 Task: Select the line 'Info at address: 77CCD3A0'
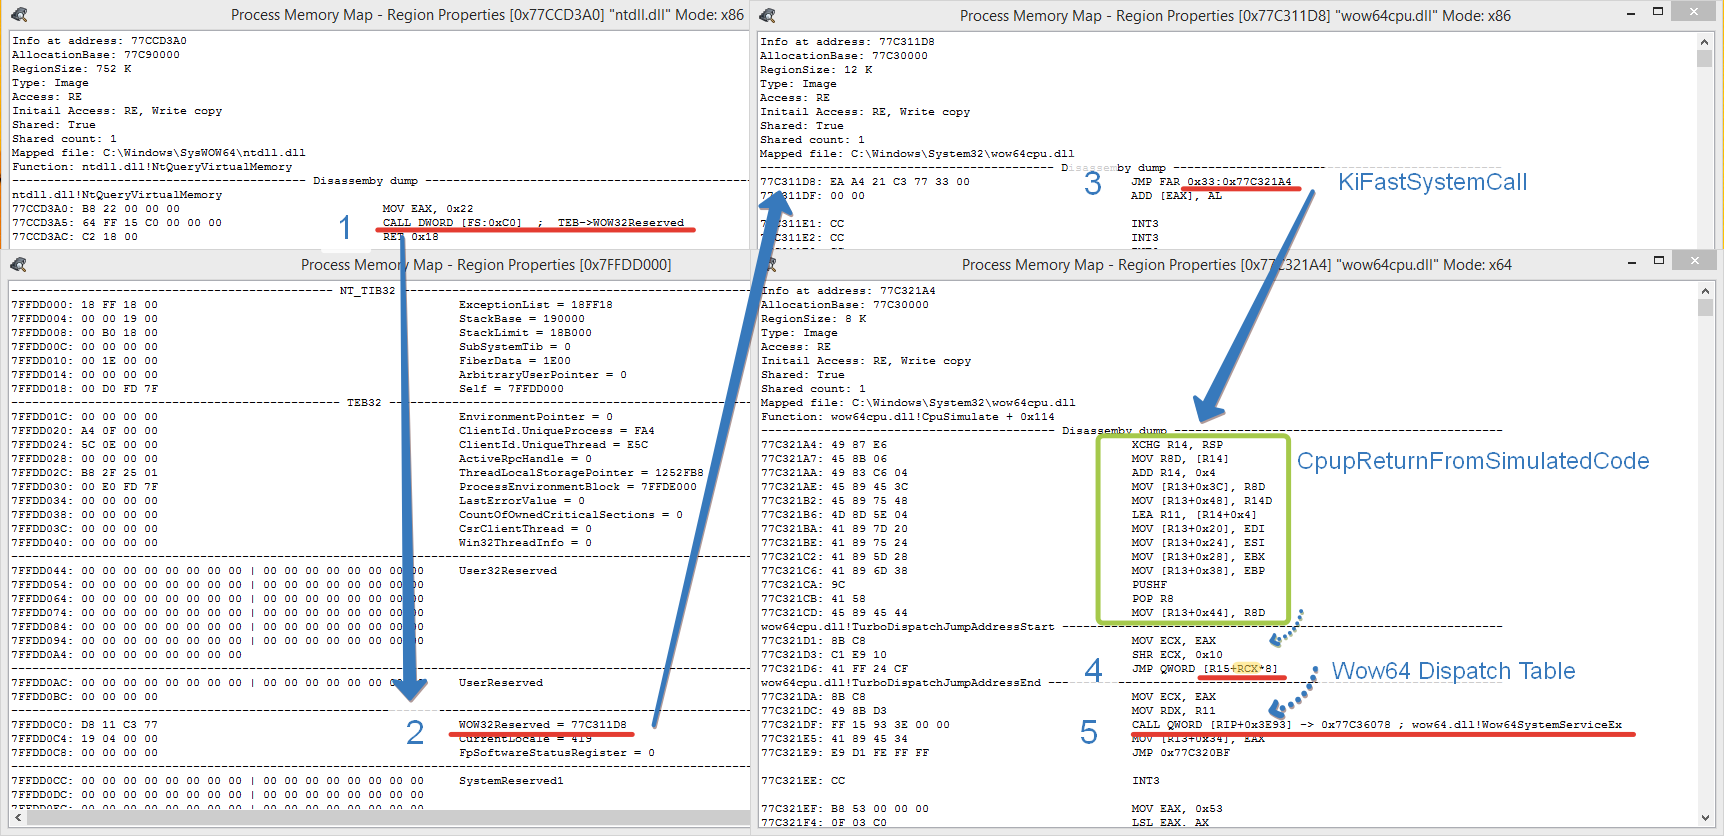[x=99, y=41]
